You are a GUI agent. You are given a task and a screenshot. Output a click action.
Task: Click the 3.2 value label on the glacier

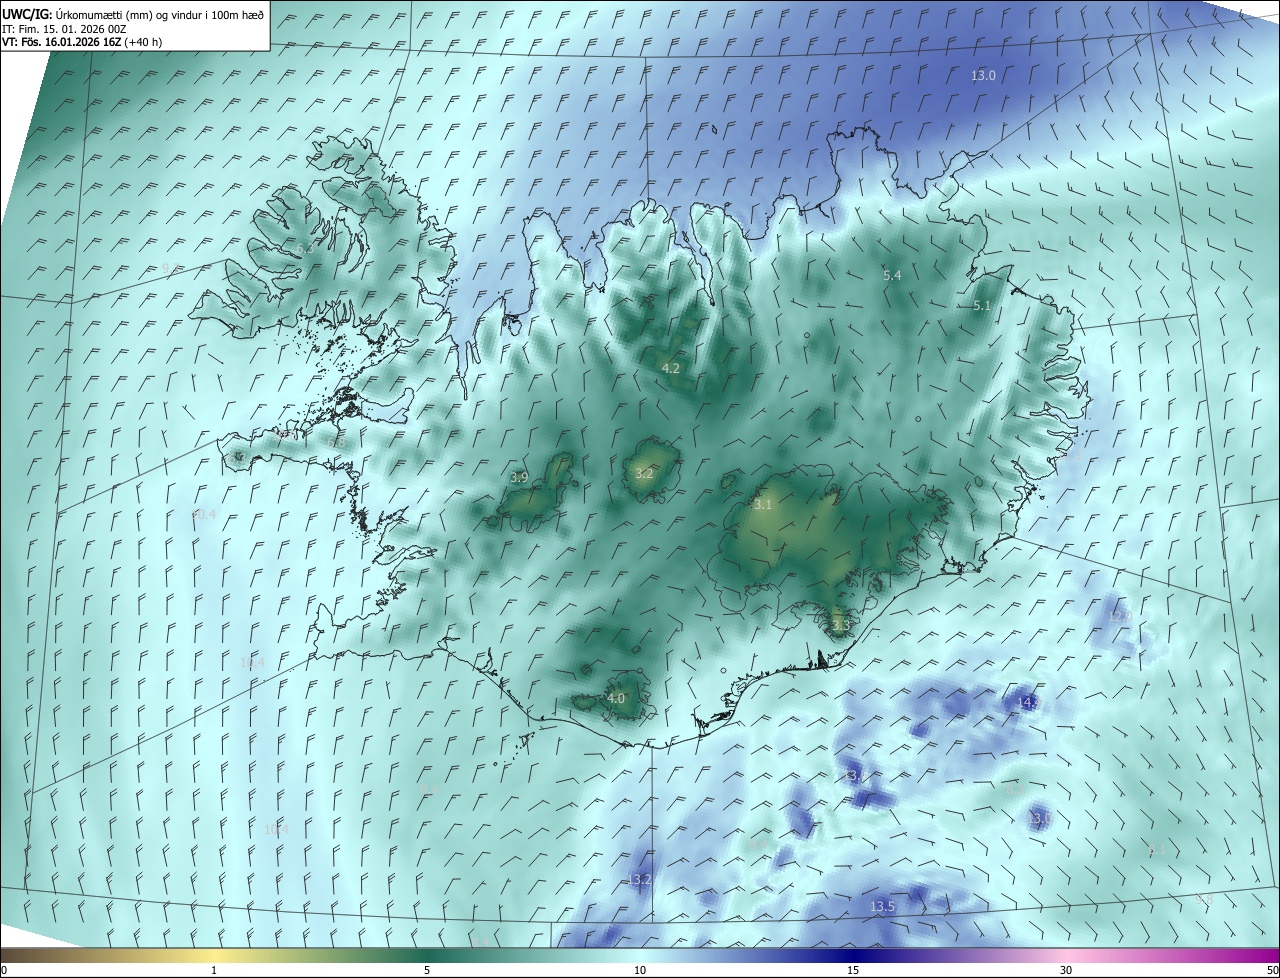coord(644,473)
